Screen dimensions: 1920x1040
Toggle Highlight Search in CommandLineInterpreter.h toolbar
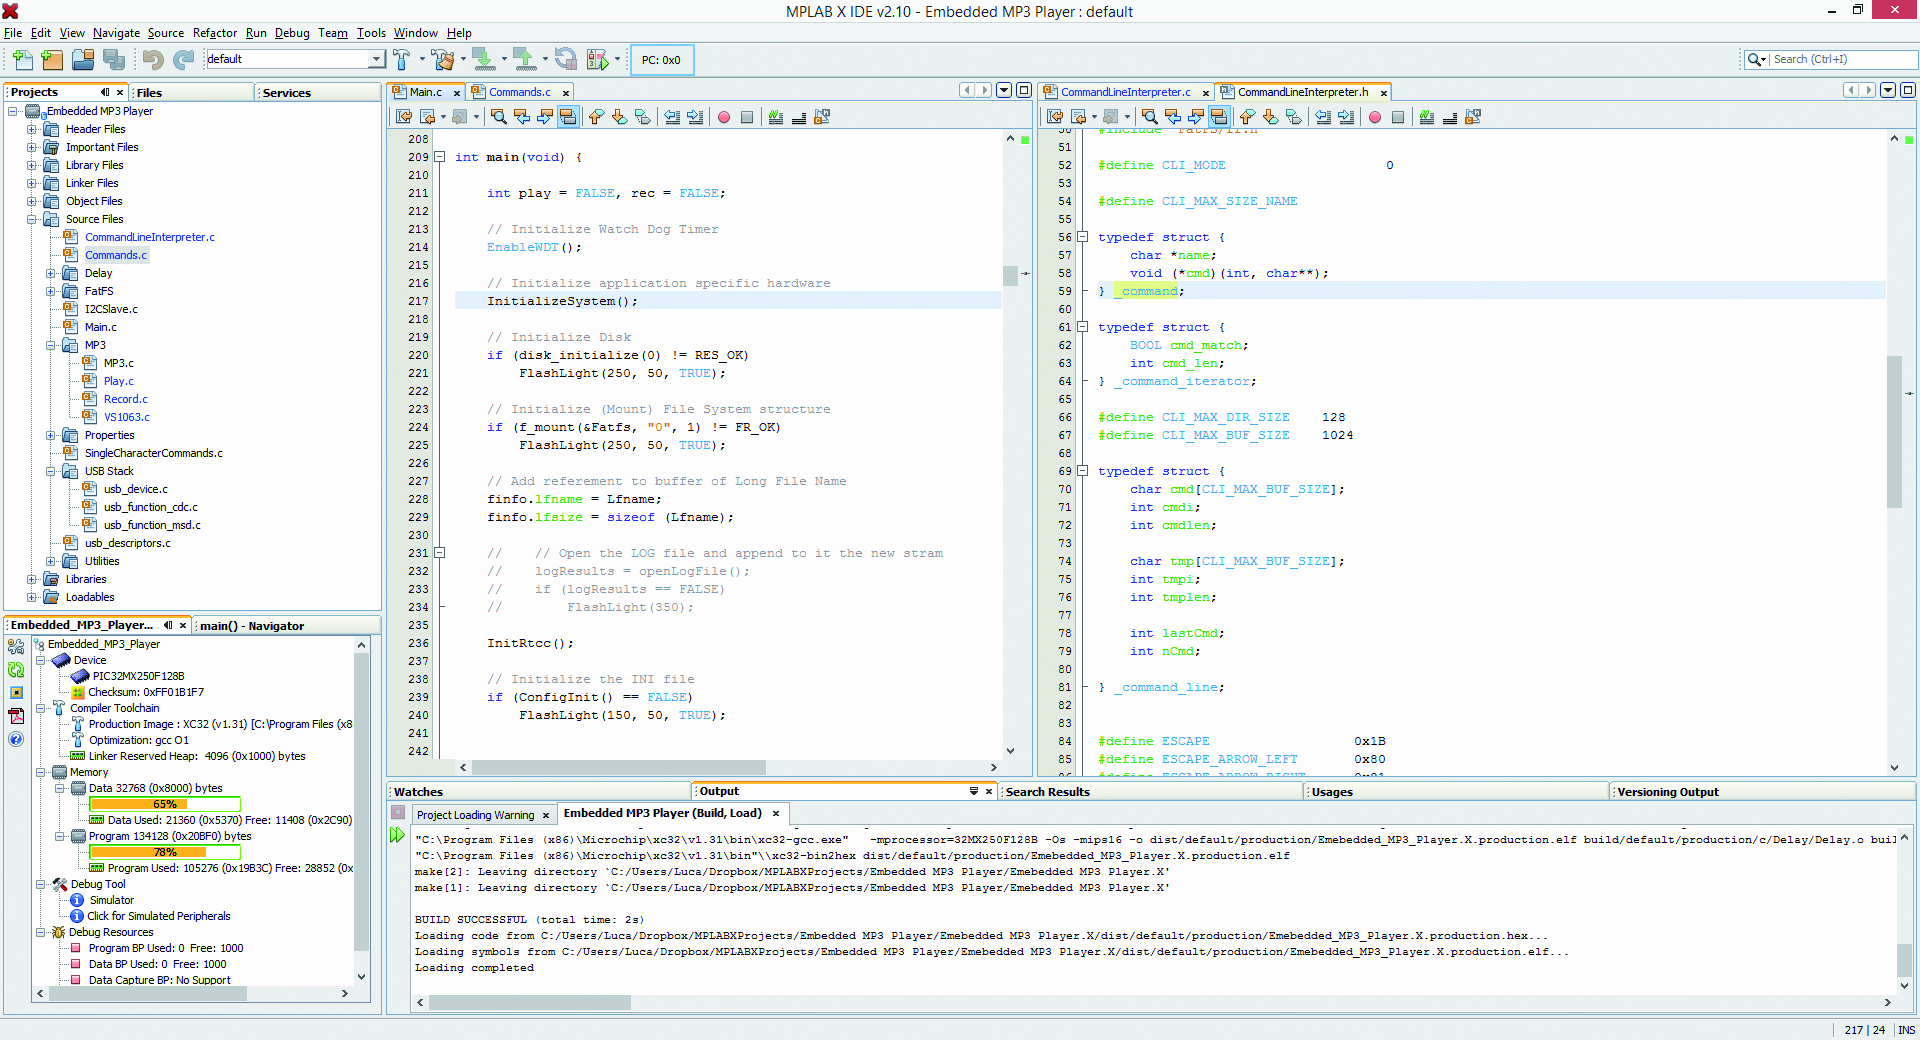[x=1219, y=117]
